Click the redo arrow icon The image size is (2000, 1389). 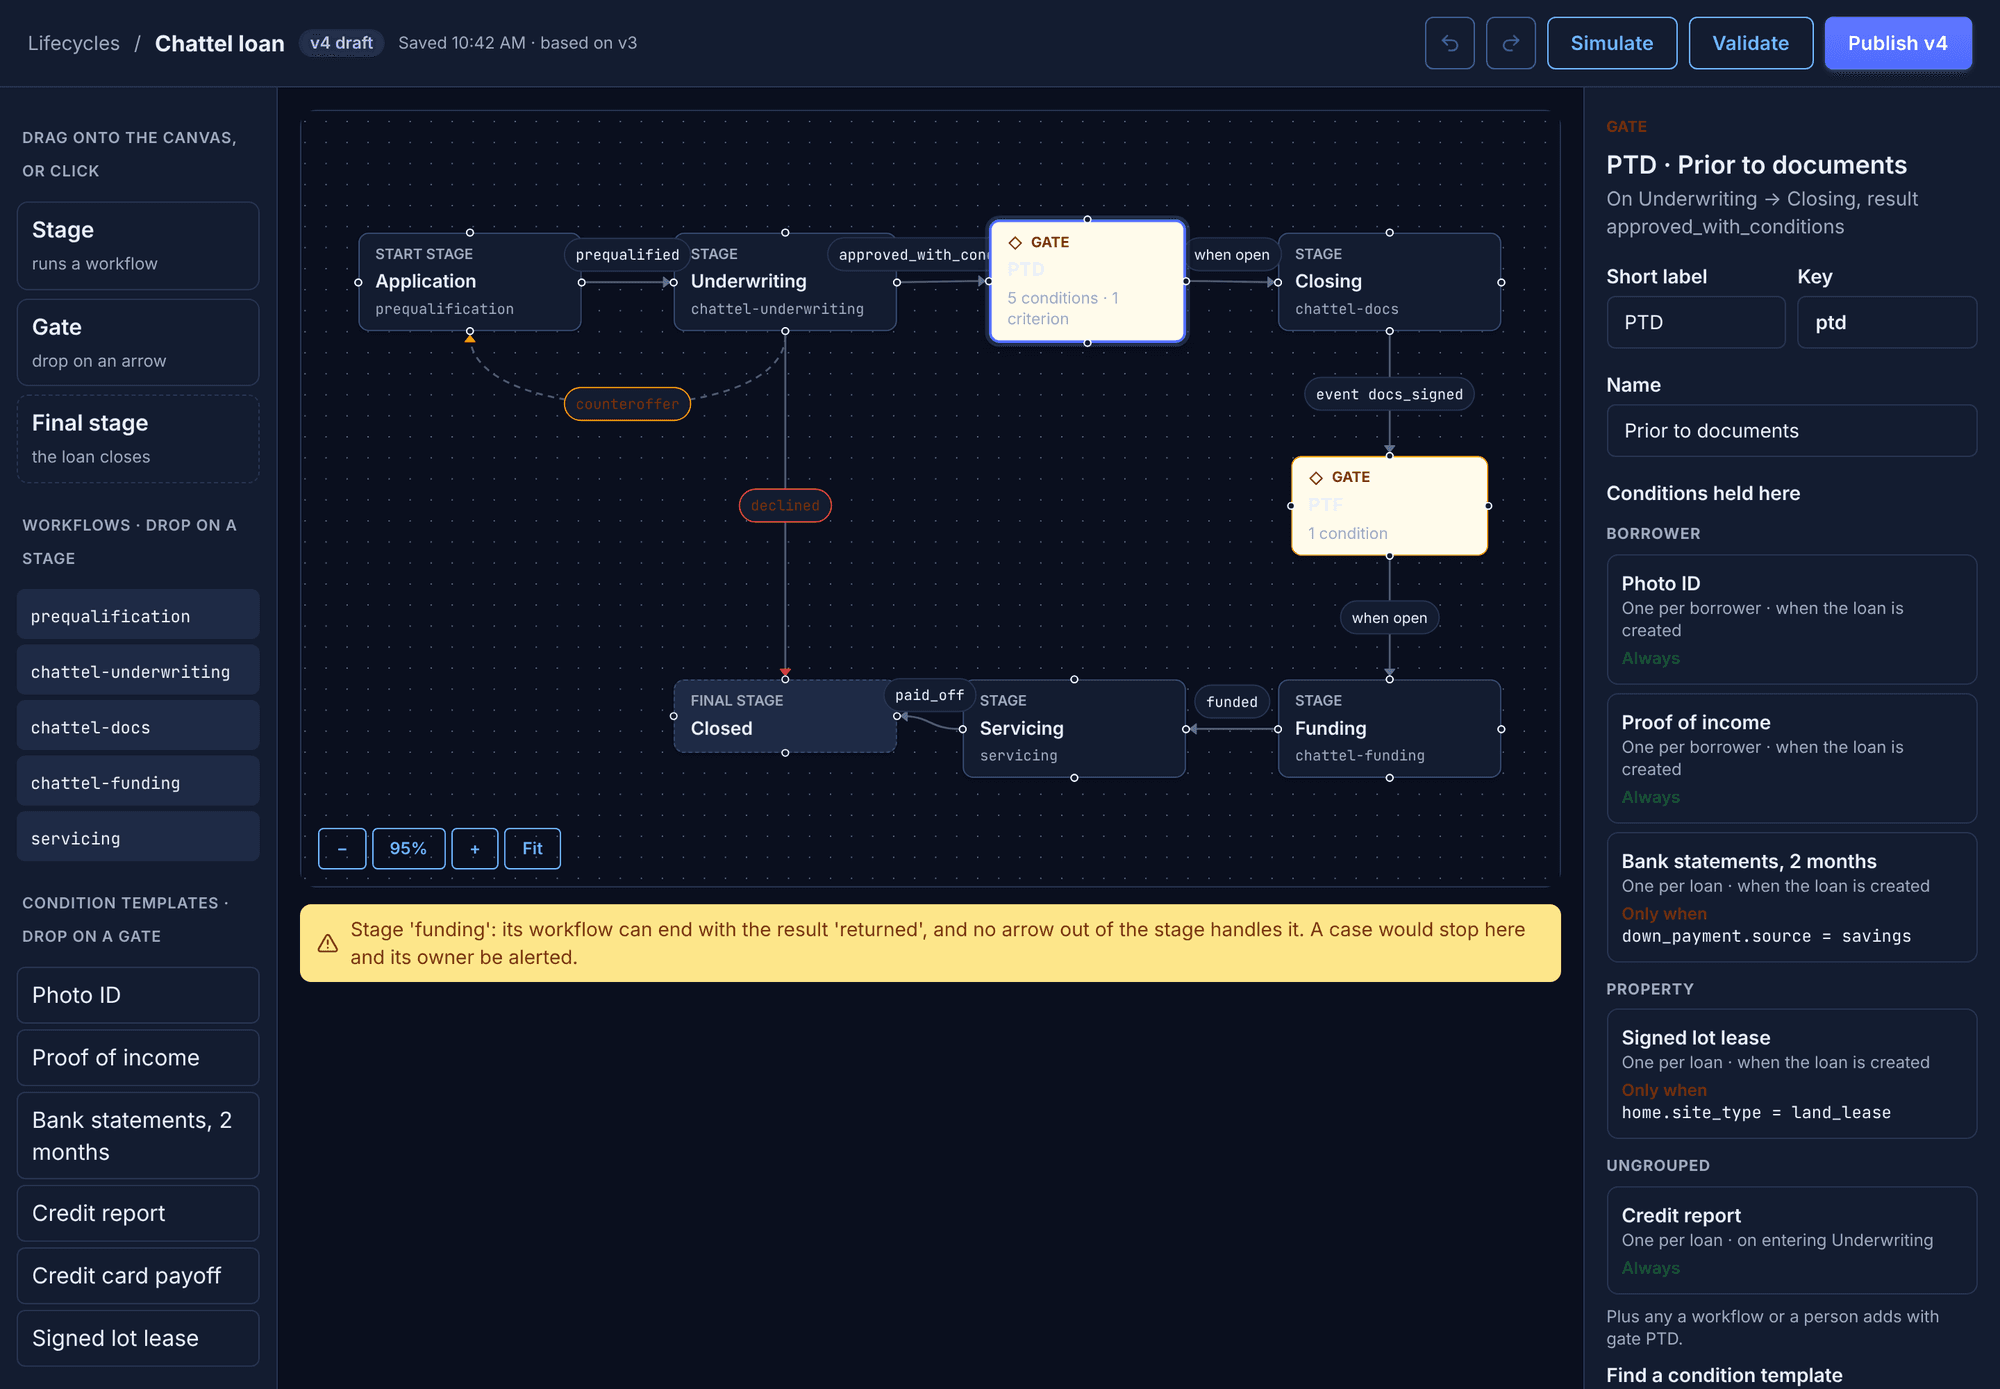point(1510,43)
